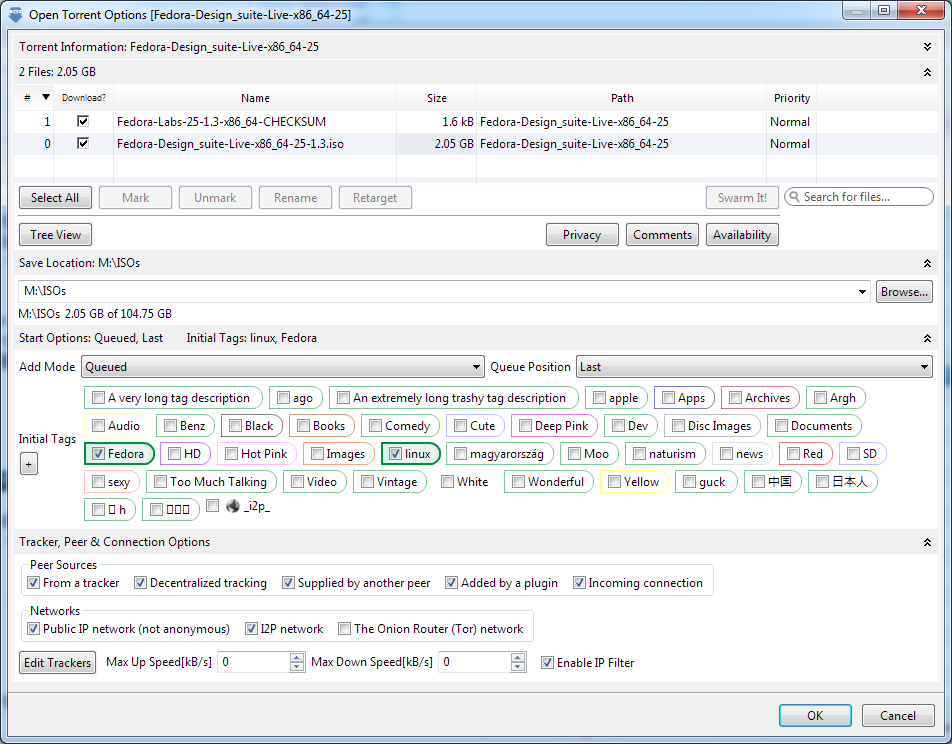This screenshot has height=744, width=952.
Task: Open the Queue Position dropdown
Action: click(754, 367)
